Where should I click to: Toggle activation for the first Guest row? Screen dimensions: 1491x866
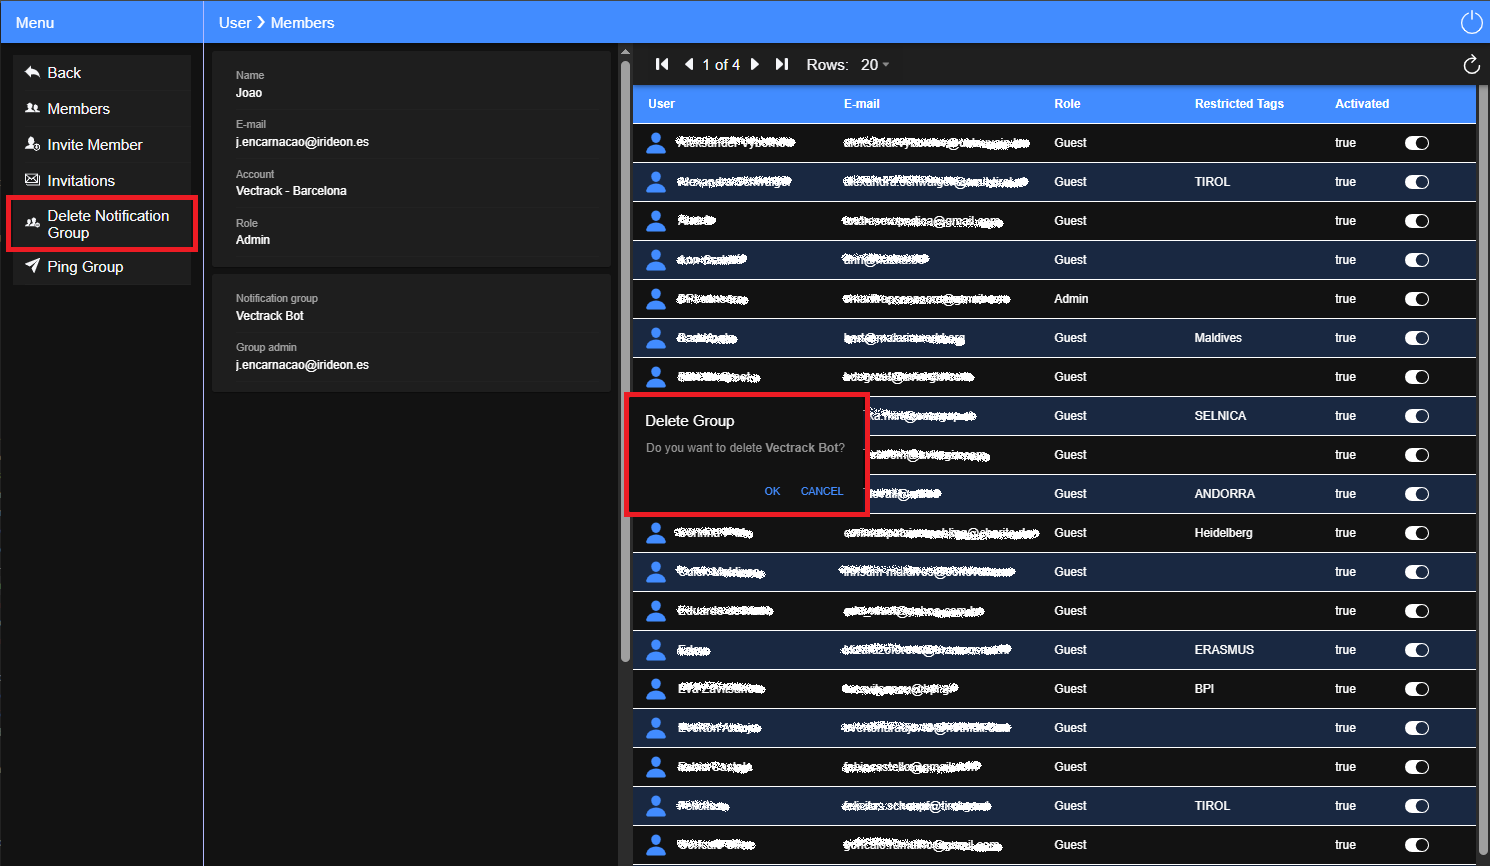coord(1417,143)
